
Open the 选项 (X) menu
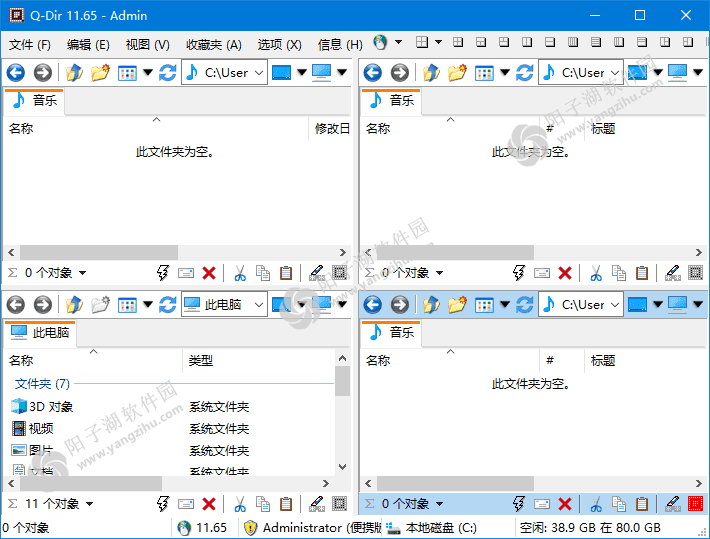coord(279,44)
